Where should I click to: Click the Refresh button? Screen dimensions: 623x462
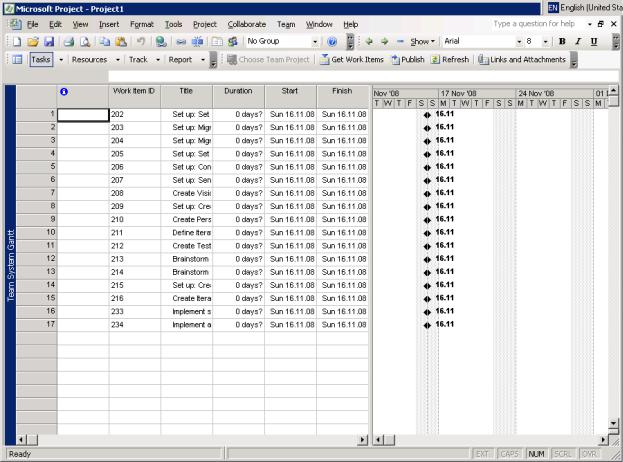tap(450, 60)
